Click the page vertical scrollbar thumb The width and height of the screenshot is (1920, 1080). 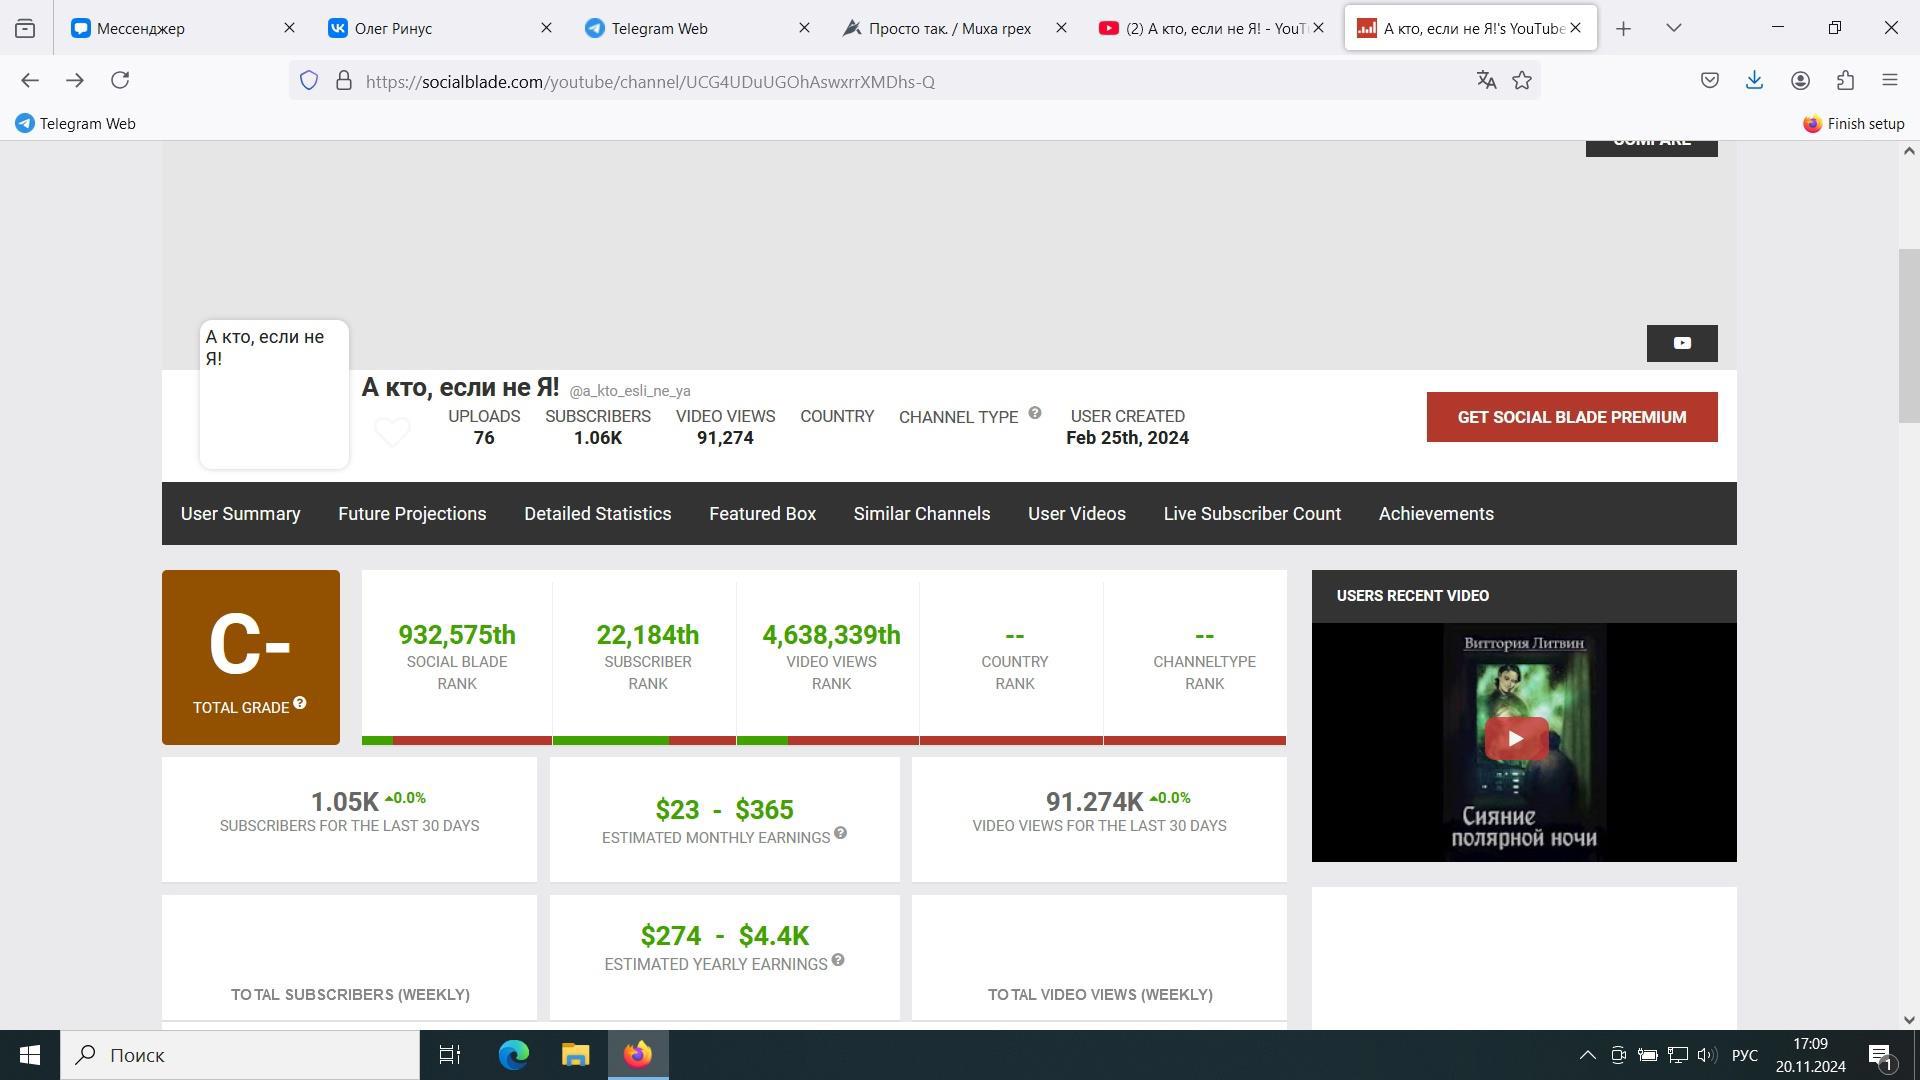[1908, 335]
